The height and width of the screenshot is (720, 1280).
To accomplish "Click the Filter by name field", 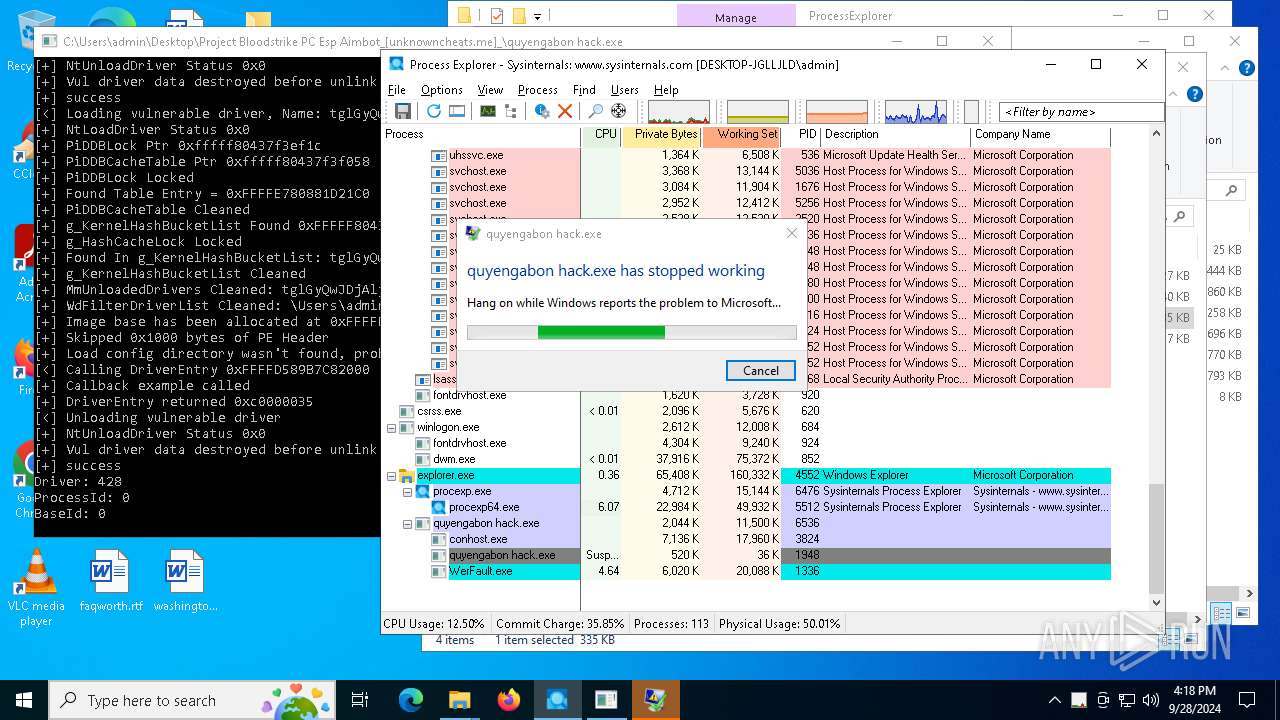I will pyautogui.click(x=1081, y=112).
